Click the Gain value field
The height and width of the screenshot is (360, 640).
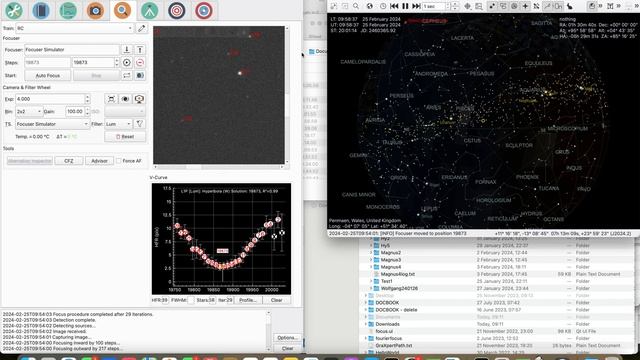pyautogui.click(x=75, y=111)
